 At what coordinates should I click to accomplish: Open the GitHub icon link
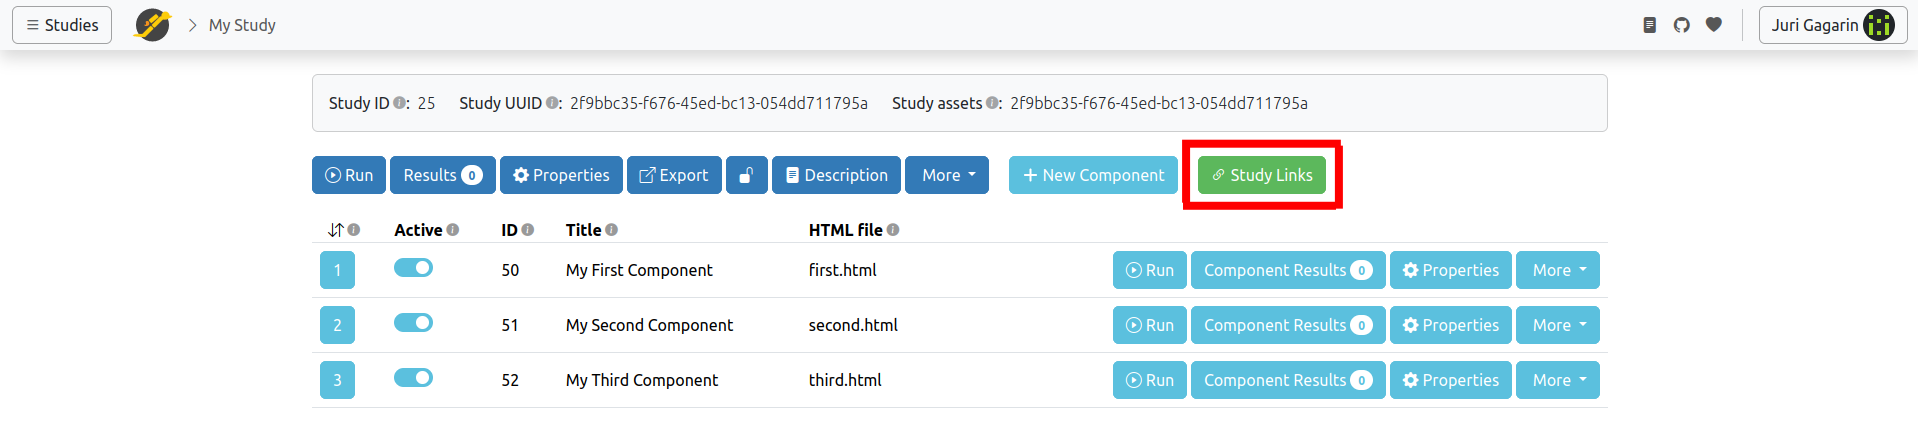click(1682, 25)
